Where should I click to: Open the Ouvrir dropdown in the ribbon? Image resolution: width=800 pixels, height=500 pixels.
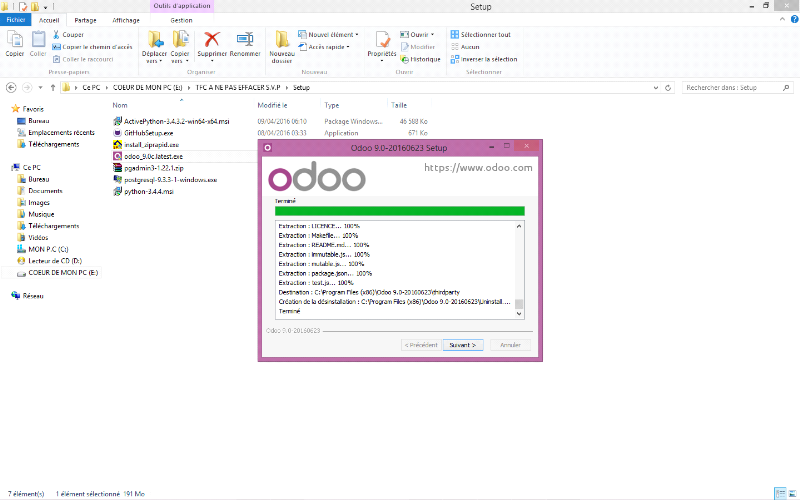[x=417, y=35]
